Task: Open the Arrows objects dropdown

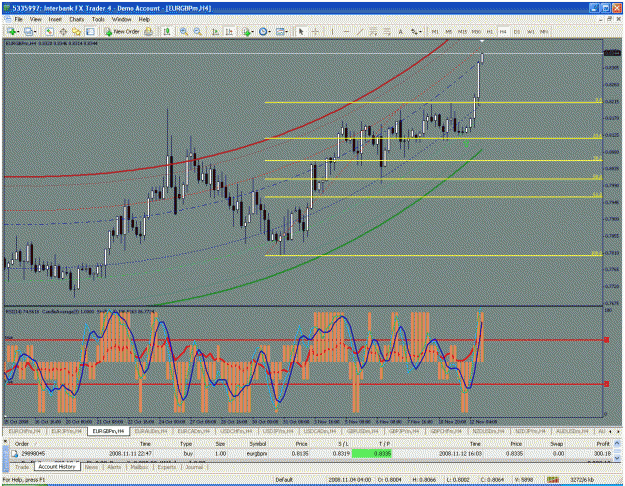Action: point(416,31)
